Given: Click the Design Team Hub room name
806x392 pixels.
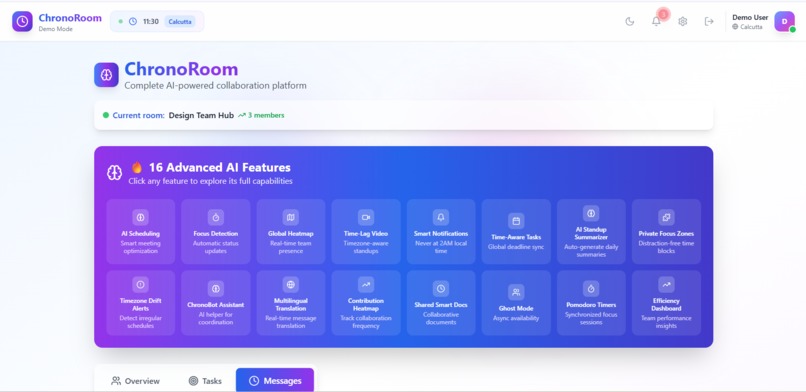Looking at the screenshot, I should [x=201, y=116].
